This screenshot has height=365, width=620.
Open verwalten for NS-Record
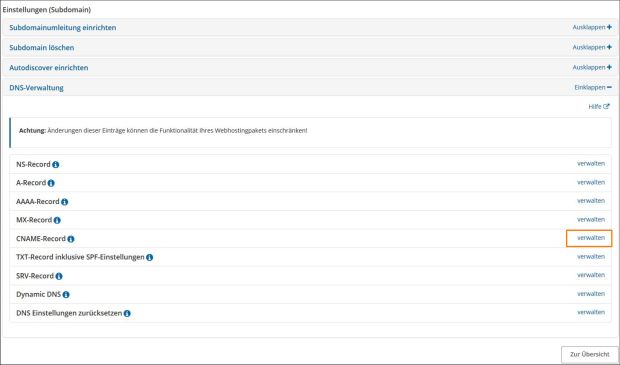(x=591, y=163)
